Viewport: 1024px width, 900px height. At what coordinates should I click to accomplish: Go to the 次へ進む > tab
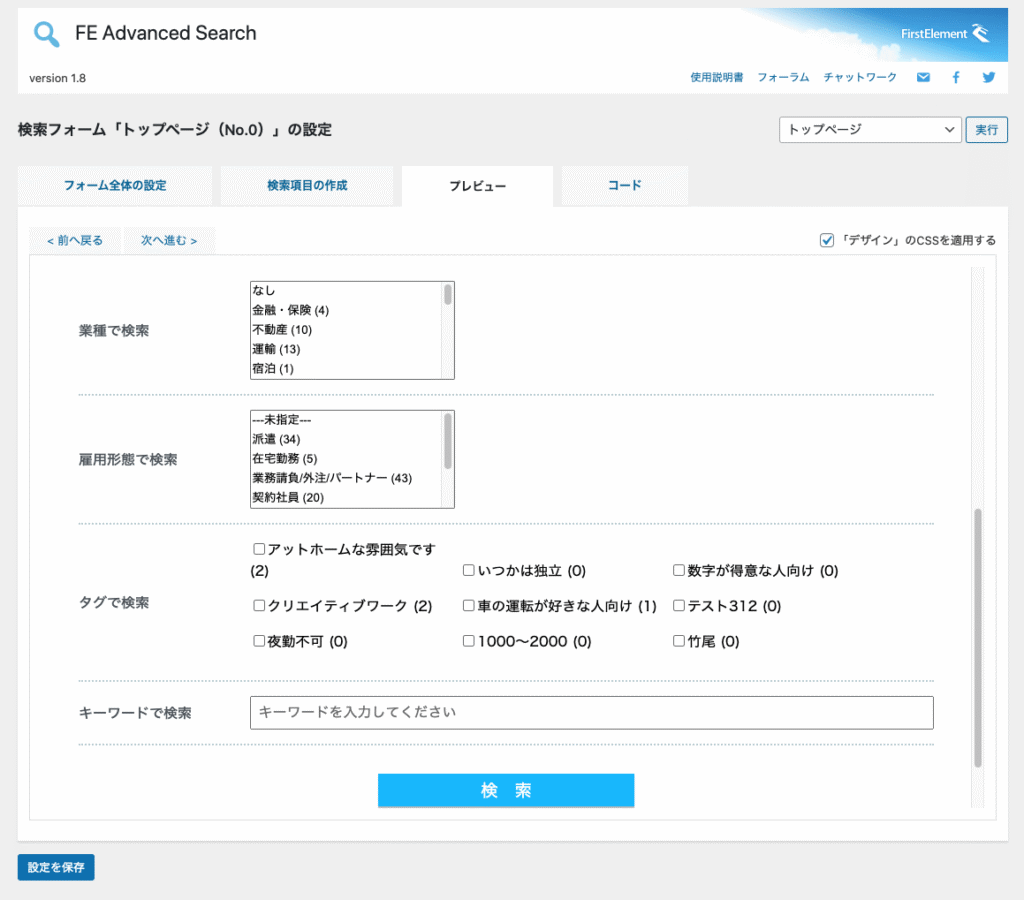click(169, 240)
